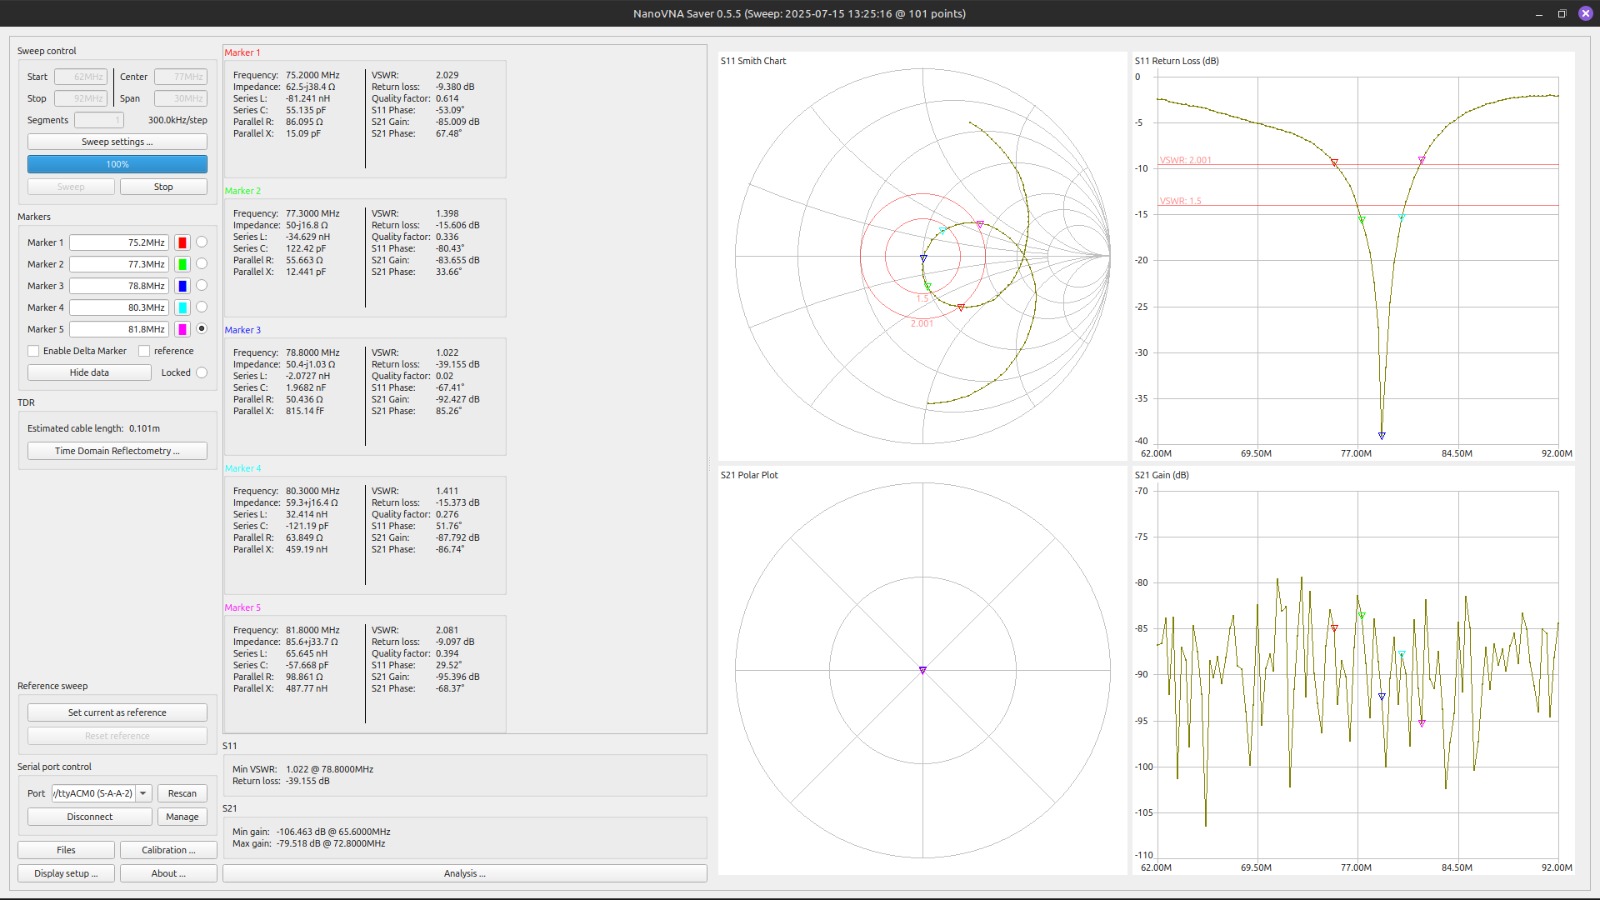Click the blue marker on S11 Return Loss dip
Screen dimensions: 1600x900
pos(1382,435)
